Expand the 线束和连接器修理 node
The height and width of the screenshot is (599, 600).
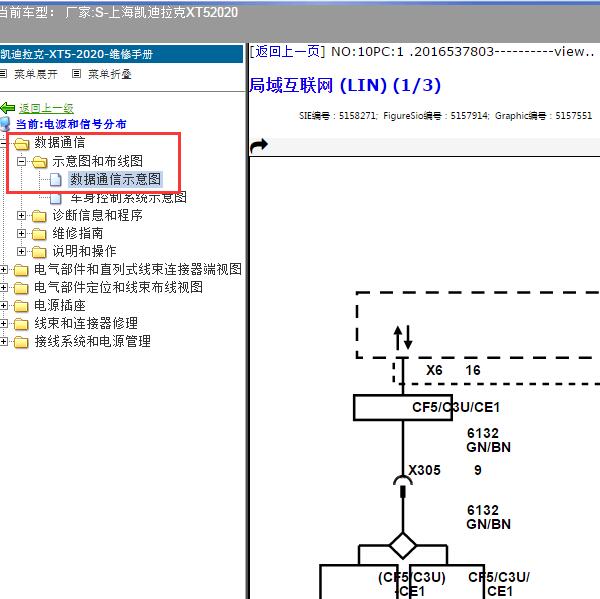[3, 323]
